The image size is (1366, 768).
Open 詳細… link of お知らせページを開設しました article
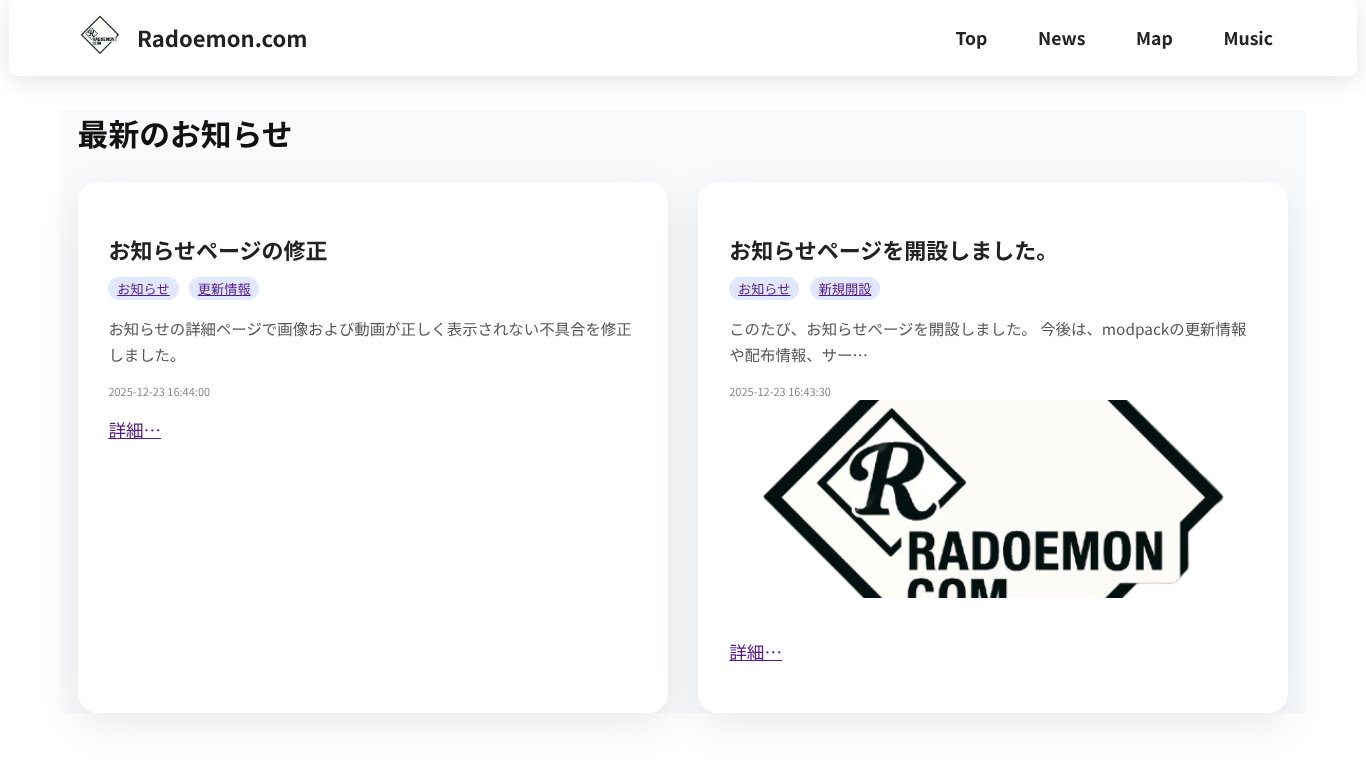click(x=755, y=651)
